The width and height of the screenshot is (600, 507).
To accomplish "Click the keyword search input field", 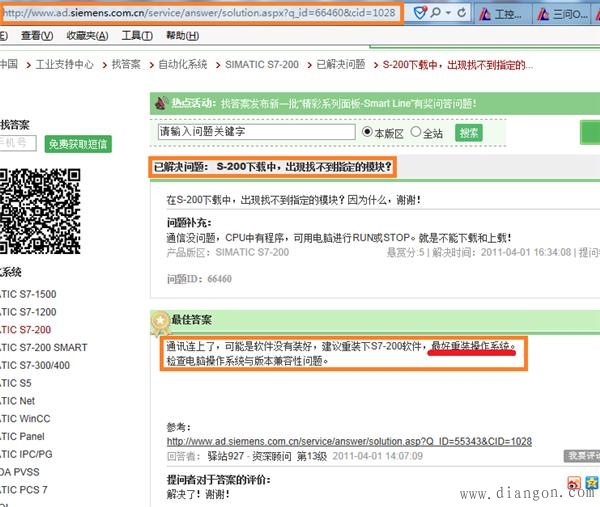I will point(256,132).
